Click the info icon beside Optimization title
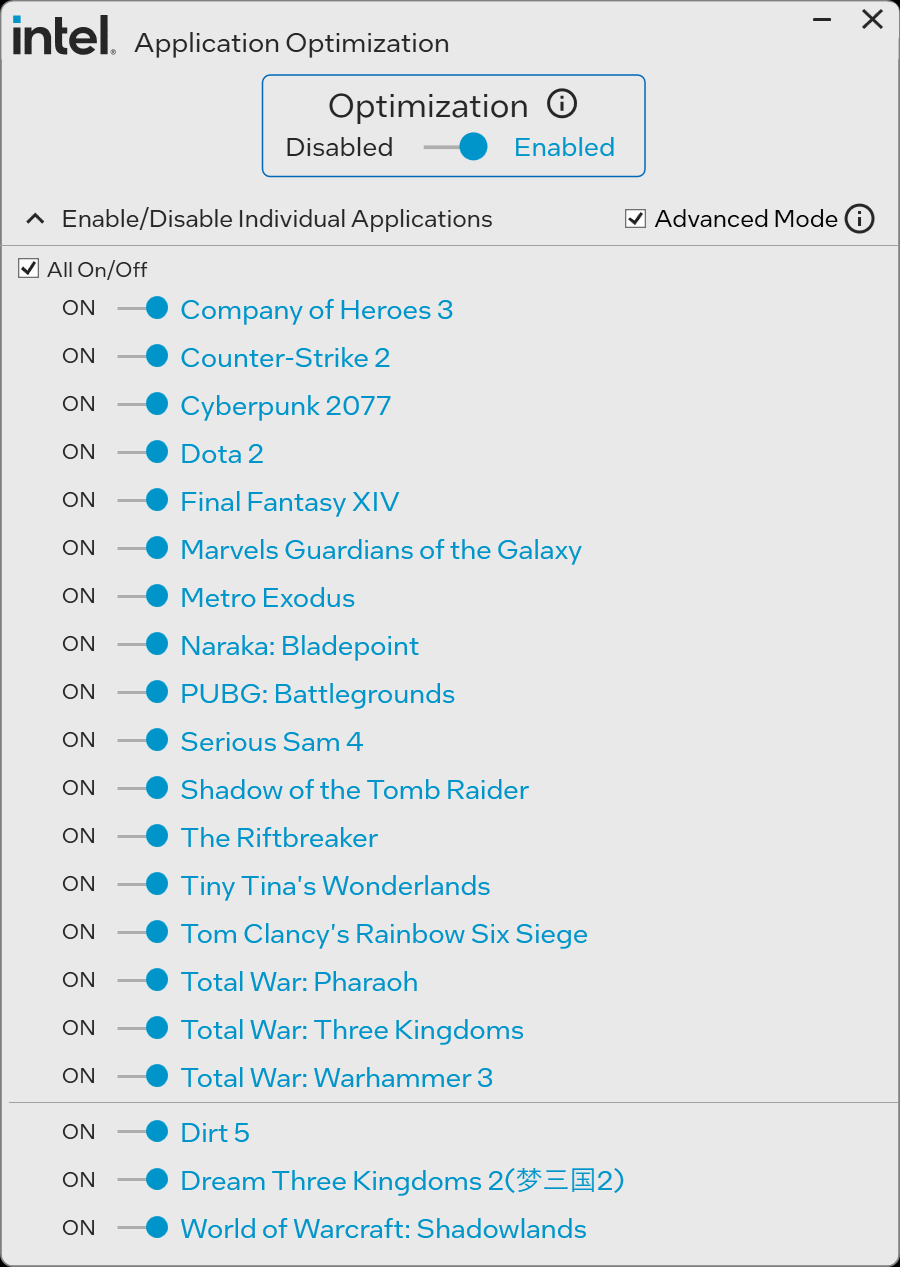900x1267 pixels. [x=562, y=104]
